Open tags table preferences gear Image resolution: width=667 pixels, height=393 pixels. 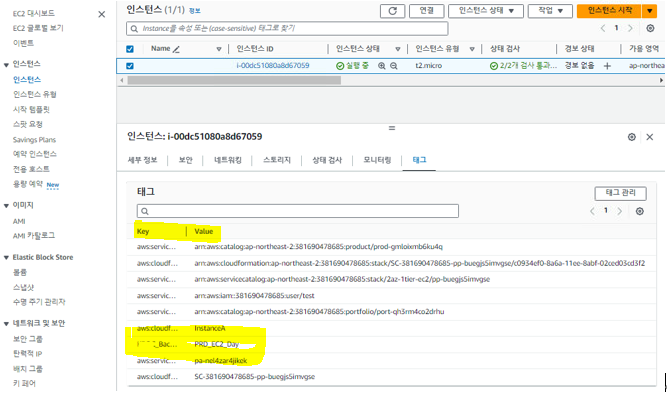[639, 211]
